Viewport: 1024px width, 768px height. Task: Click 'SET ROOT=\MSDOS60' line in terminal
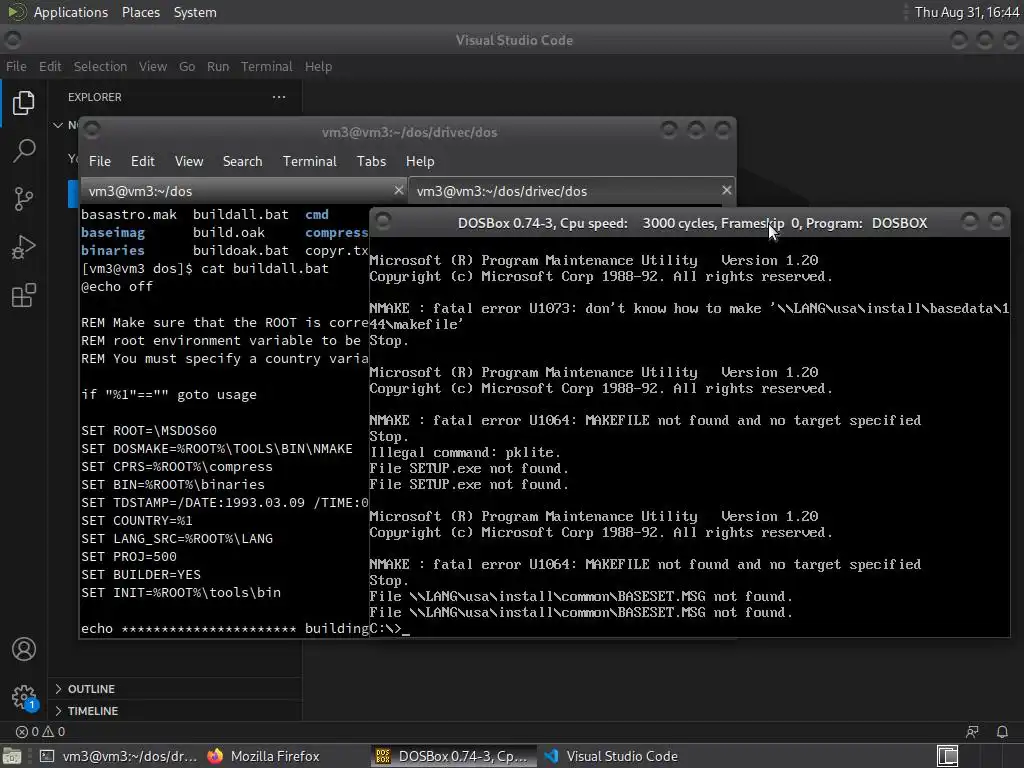point(149,430)
